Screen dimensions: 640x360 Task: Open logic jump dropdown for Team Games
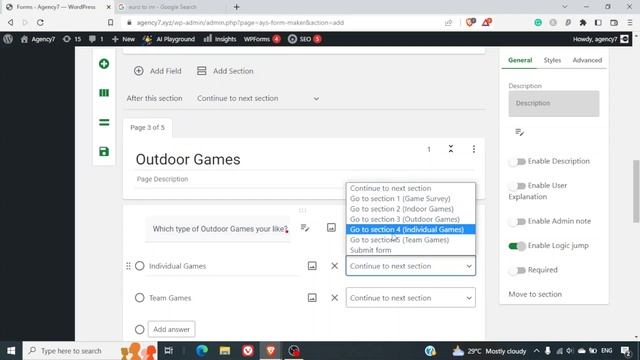tap(411, 298)
